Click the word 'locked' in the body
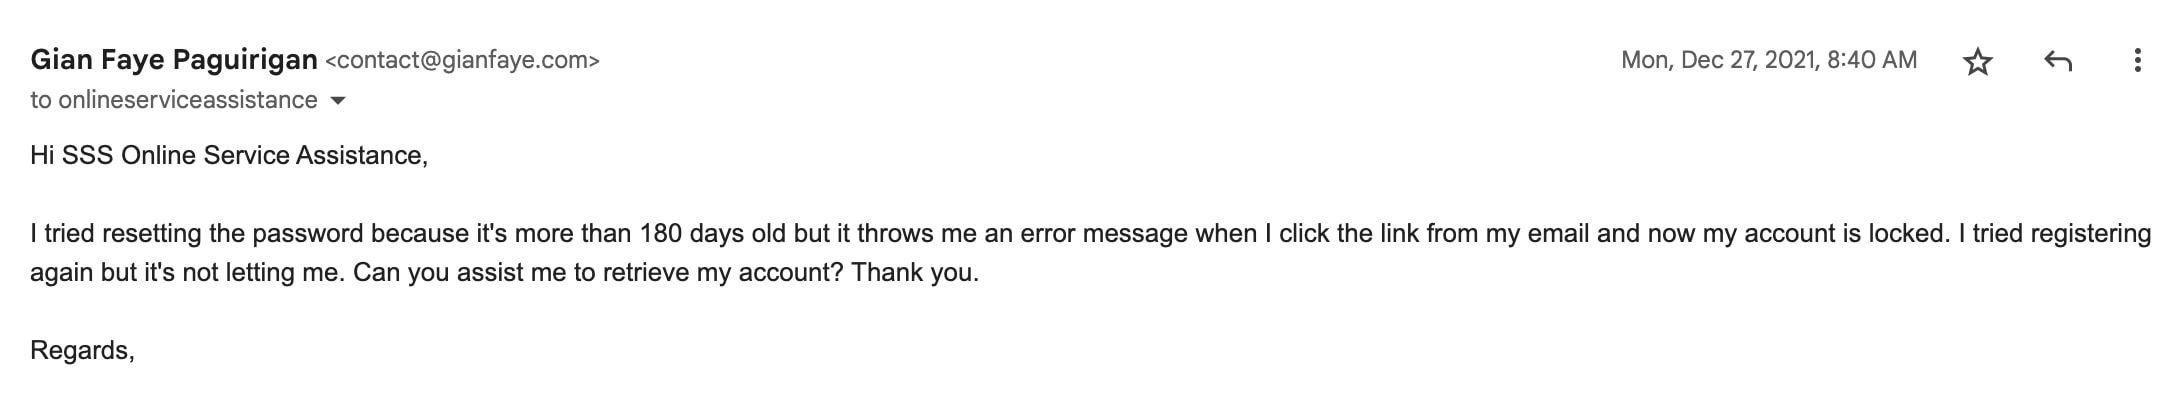2176x402 pixels. pos(1907,234)
